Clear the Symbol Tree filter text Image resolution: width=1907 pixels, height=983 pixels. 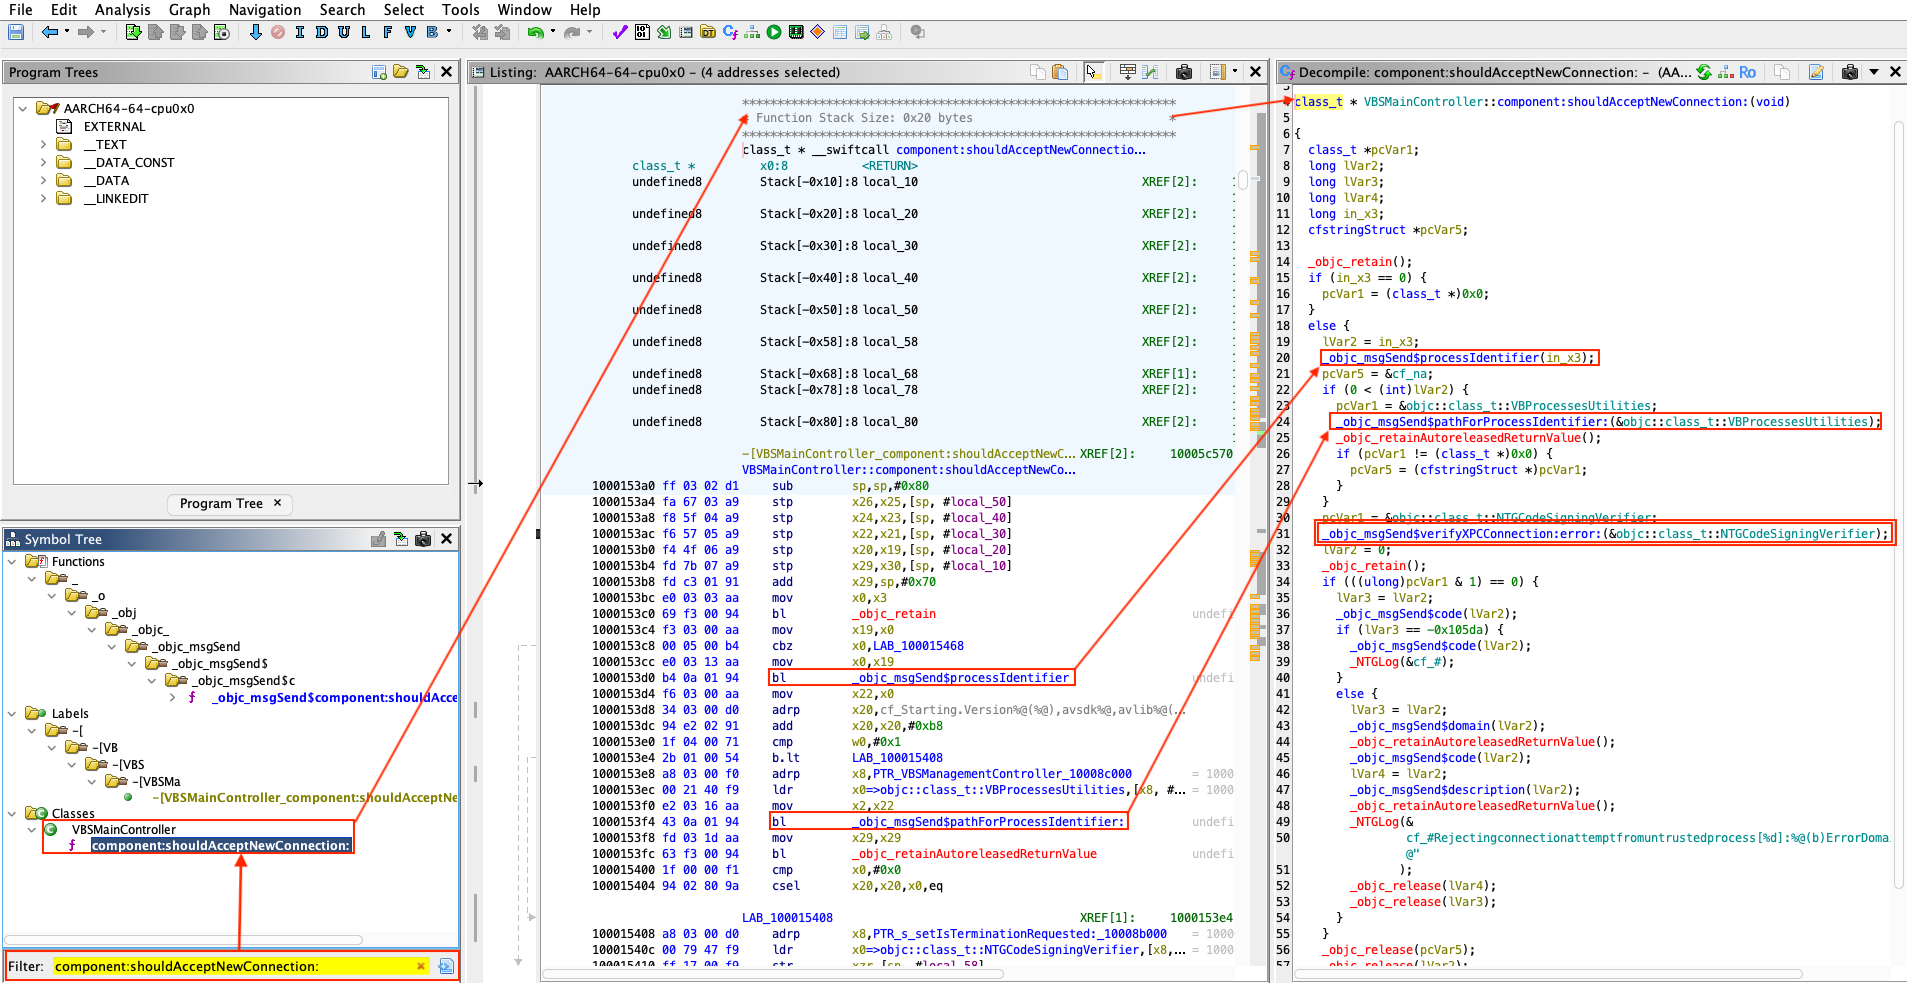click(x=421, y=966)
